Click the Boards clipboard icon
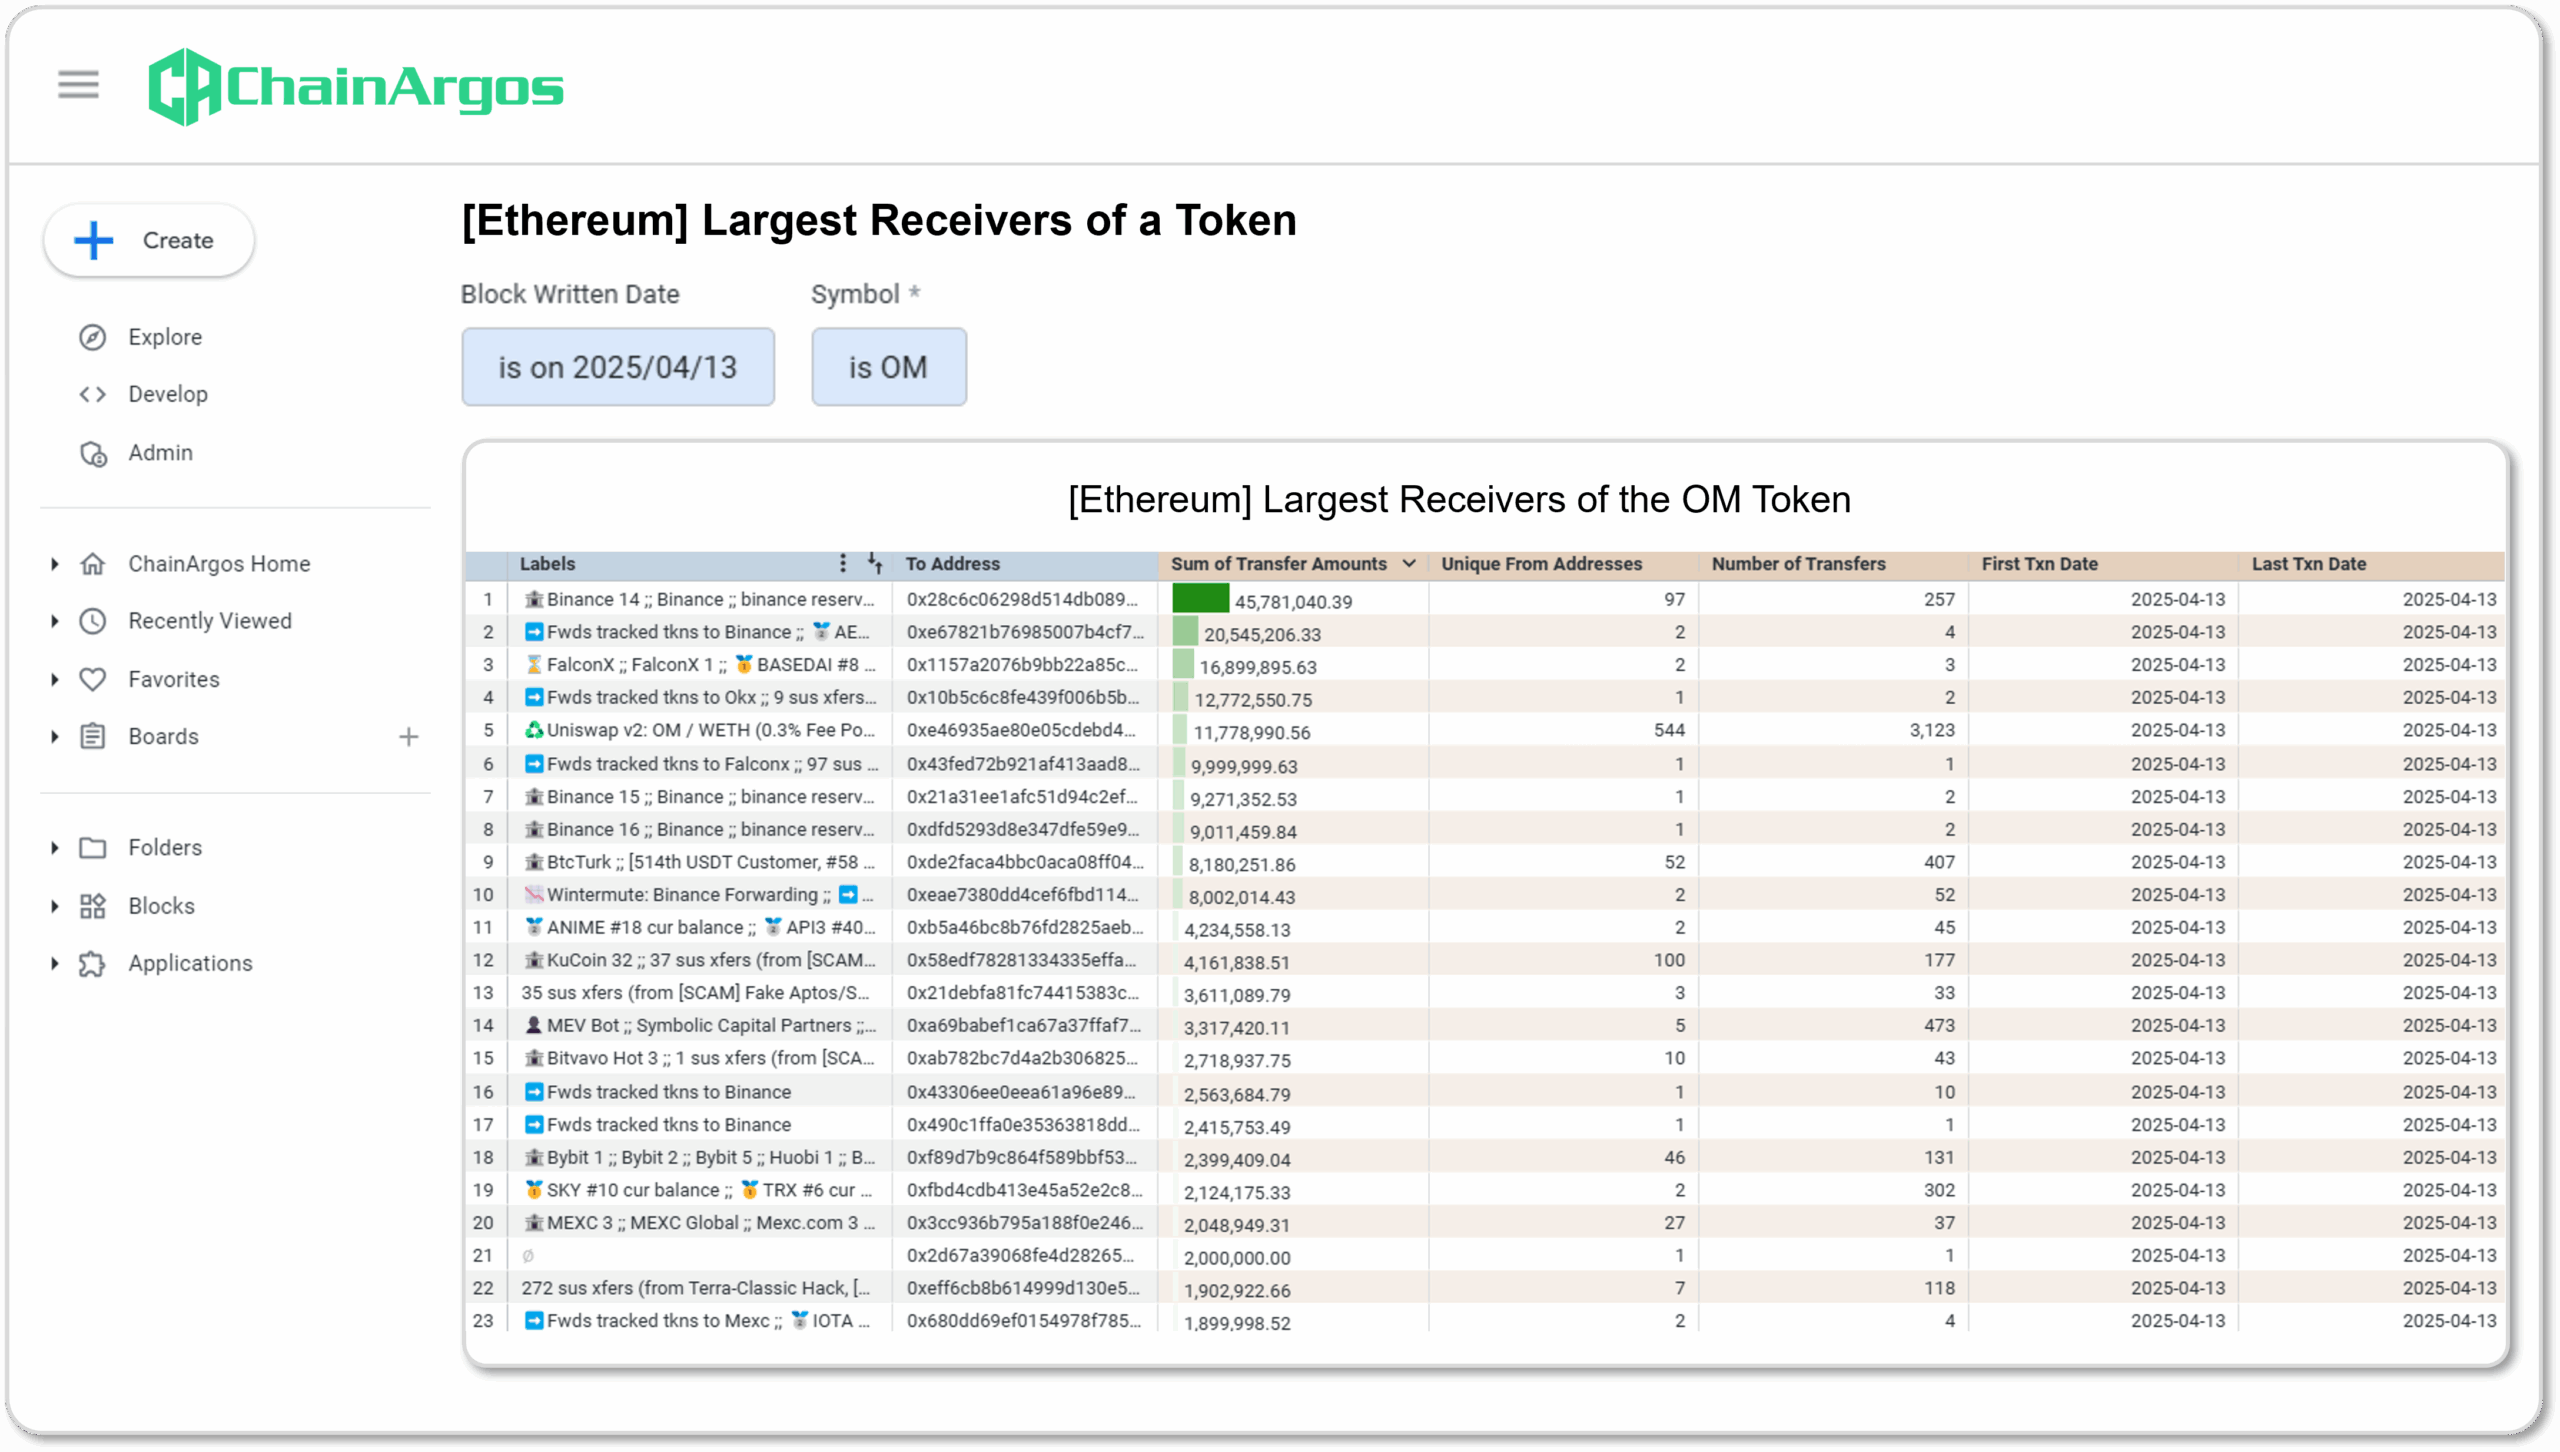The image size is (2560, 1452). [x=93, y=736]
